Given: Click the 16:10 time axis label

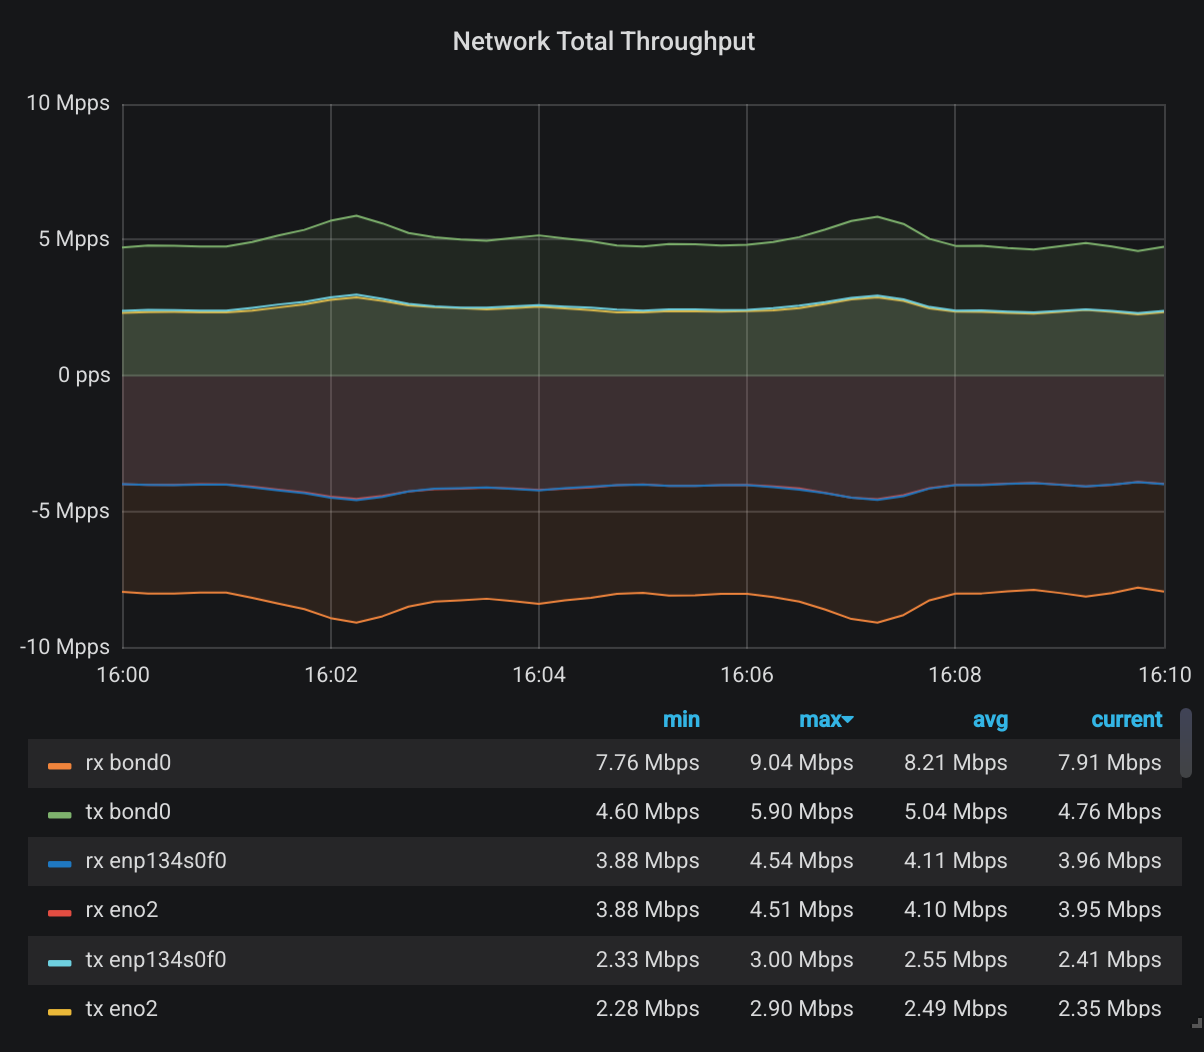Looking at the screenshot, I should coord(1165,674).
